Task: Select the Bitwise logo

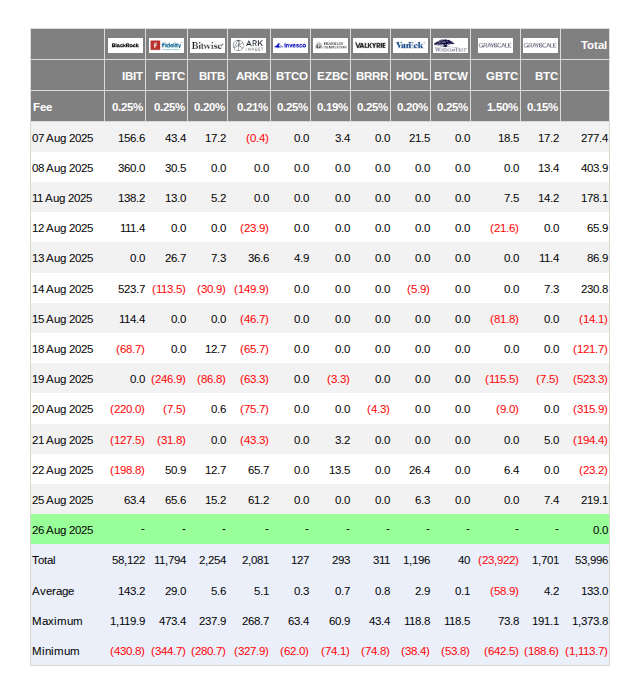Action: tap(208, 45)
